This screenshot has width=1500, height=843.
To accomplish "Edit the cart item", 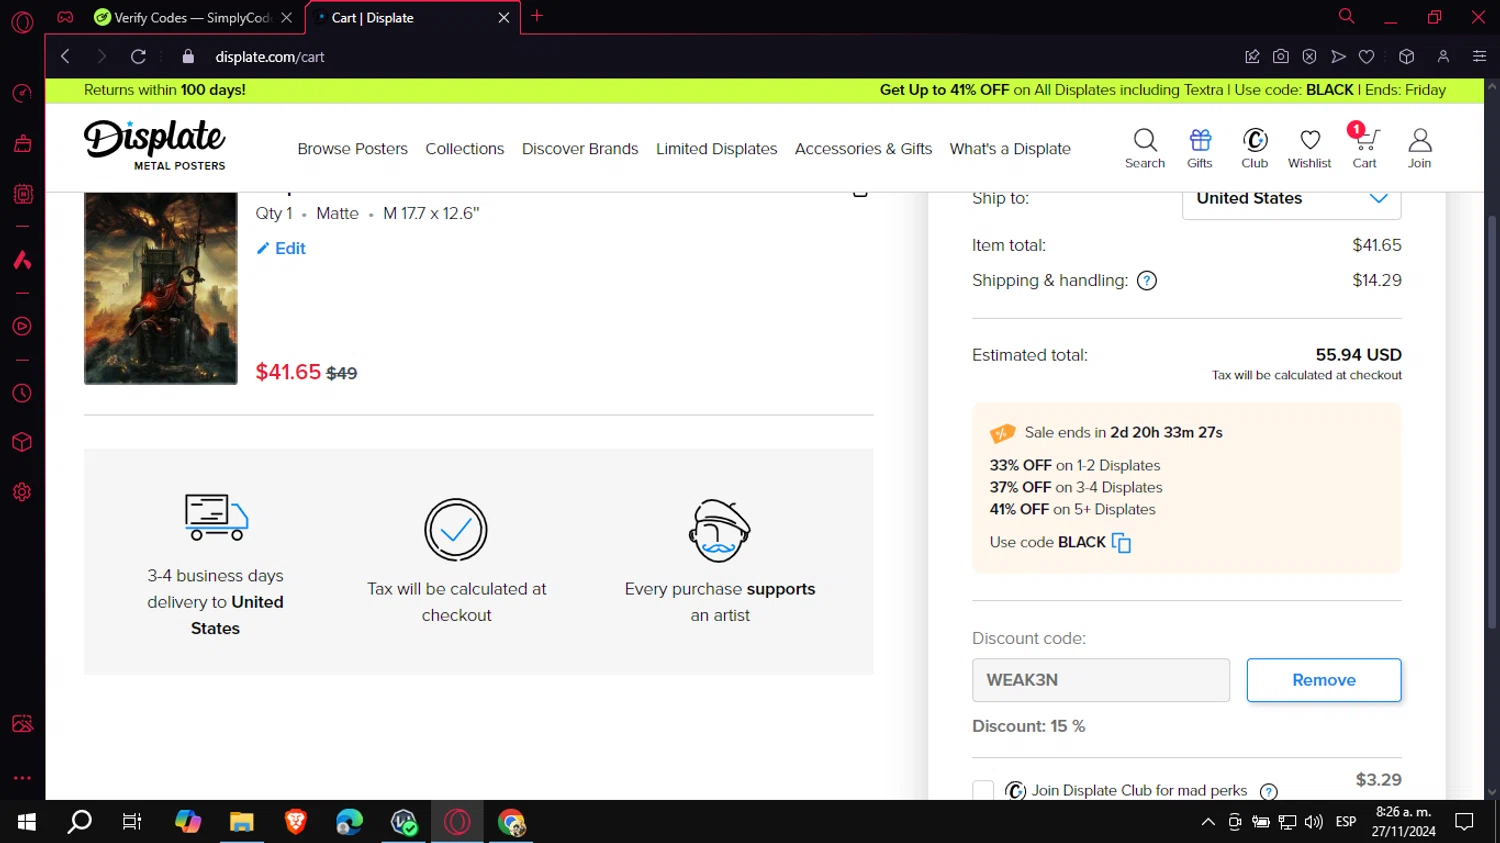I will (281, 249).
